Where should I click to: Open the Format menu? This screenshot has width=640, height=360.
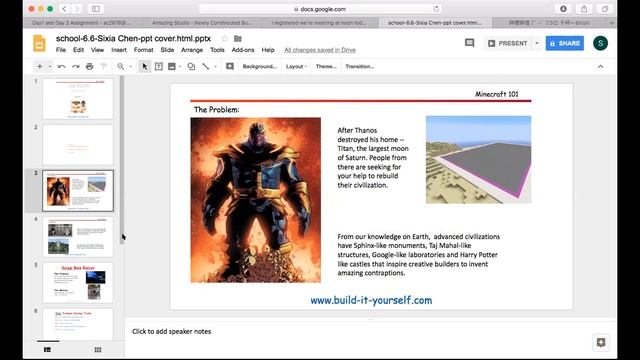(x=144, y=50)
